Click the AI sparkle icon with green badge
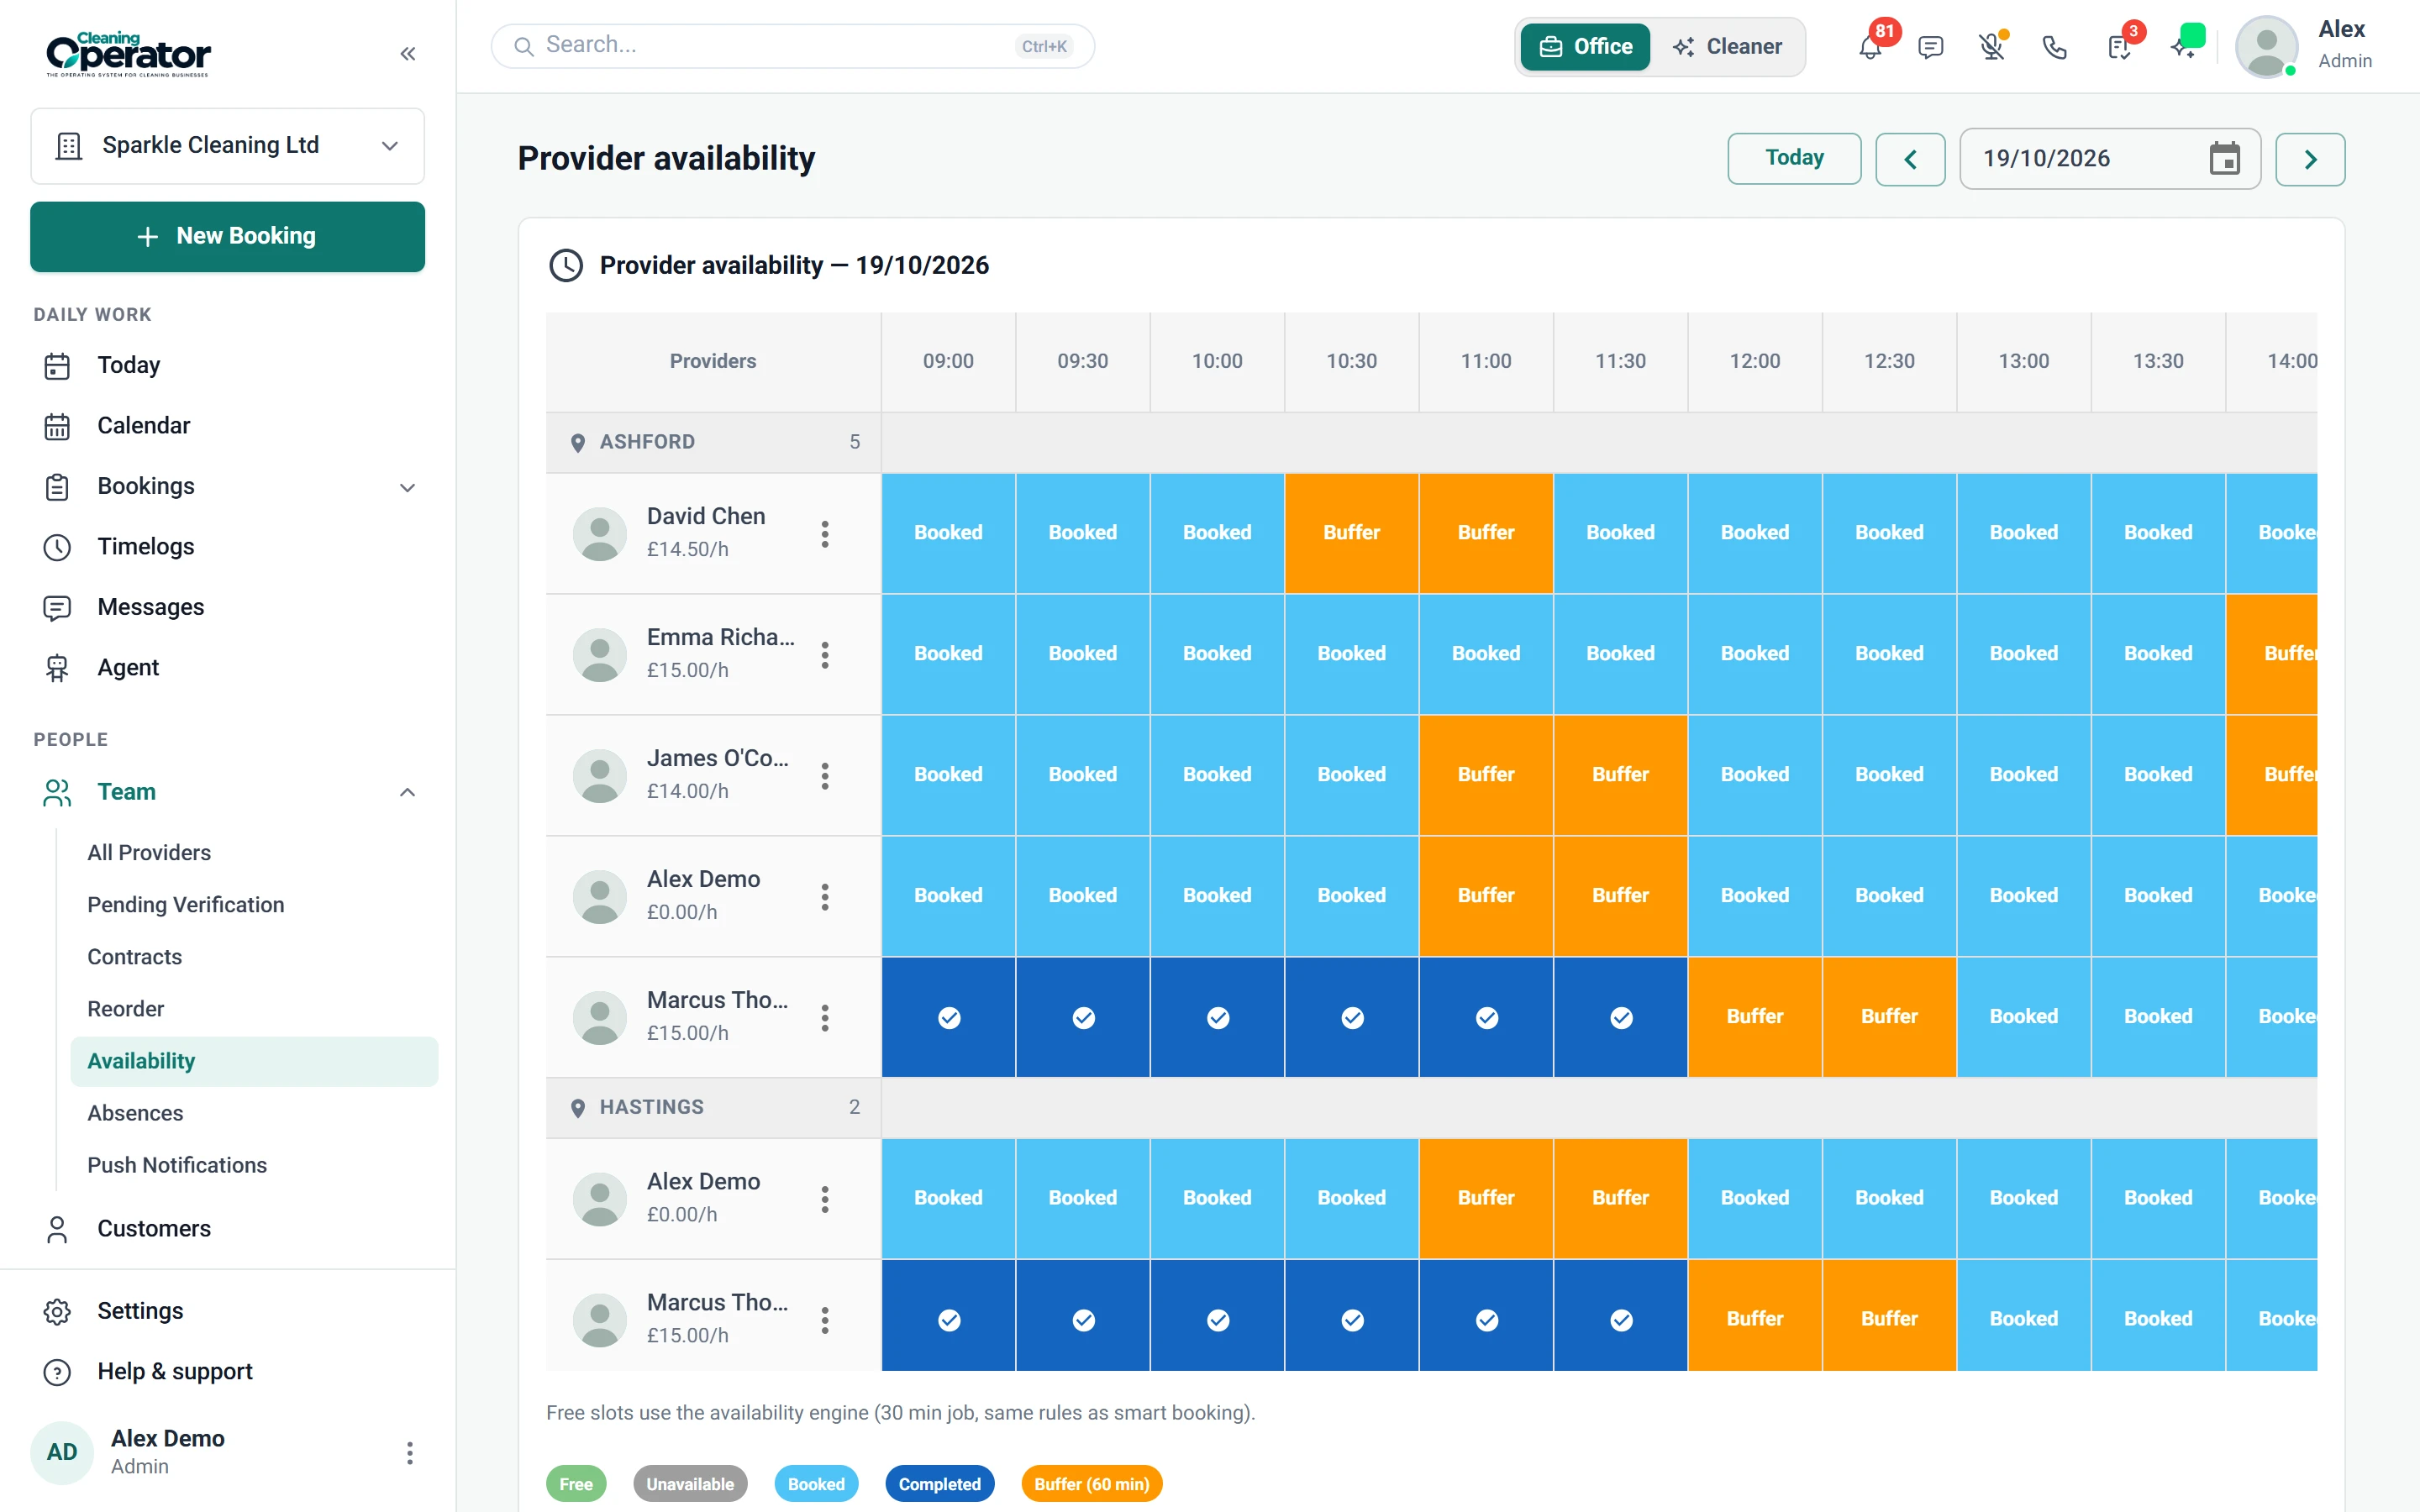This screenshot has height=1512, width=2420. [x=2182, y=47]
